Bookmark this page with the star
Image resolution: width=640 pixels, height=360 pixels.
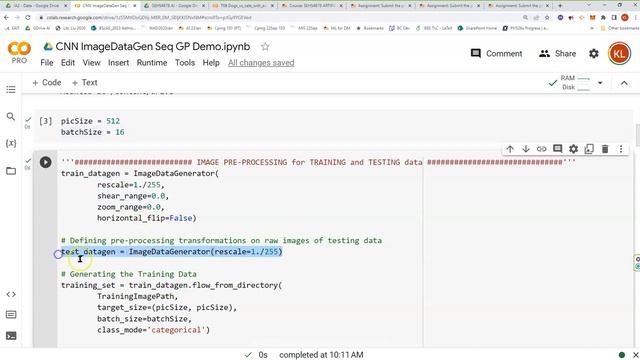point(547,18)
